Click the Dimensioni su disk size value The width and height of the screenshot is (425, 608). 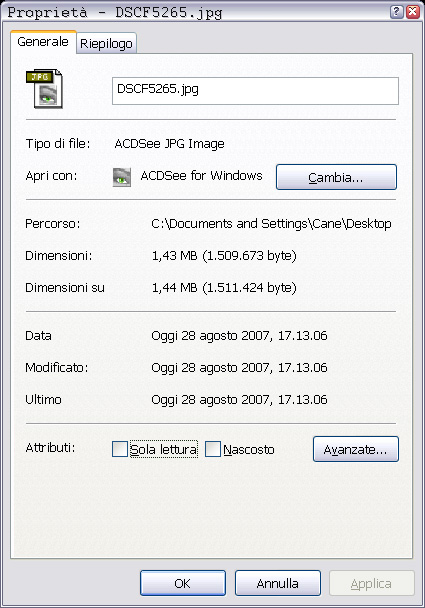(224, 287)
